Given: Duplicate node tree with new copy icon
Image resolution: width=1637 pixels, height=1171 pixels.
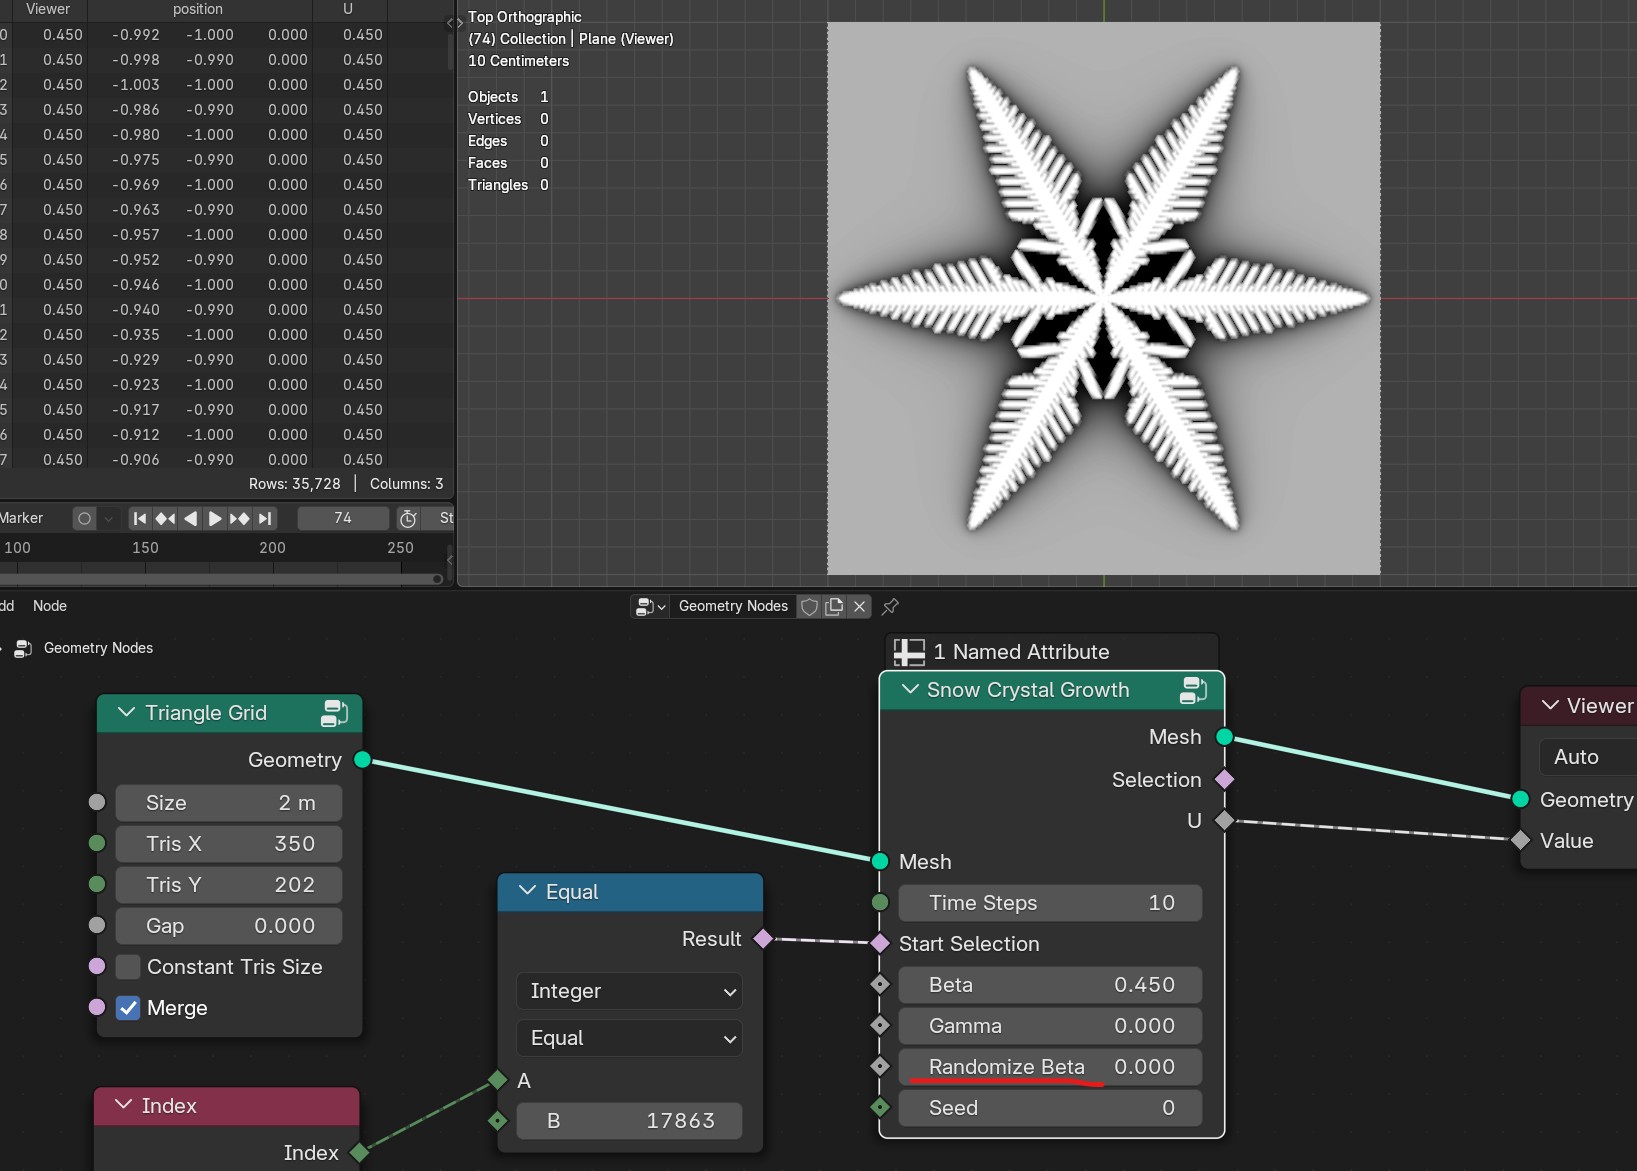Looking at the screenshot, I should coord(834,606).
